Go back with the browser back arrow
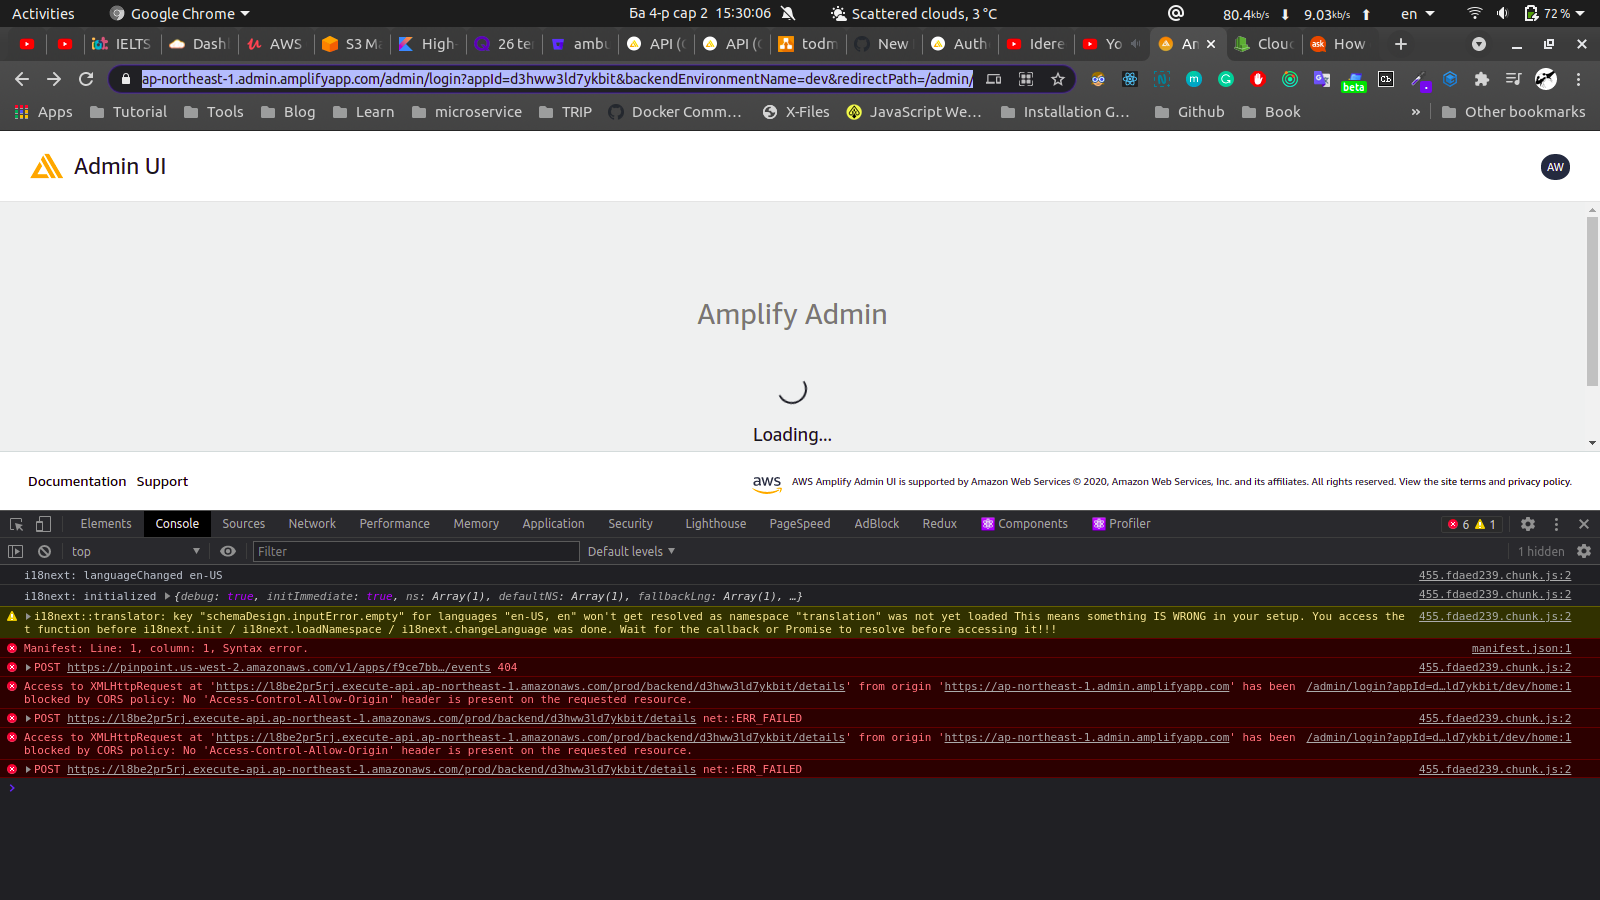This screenshot has width=1600, height=900. point(22,79)
